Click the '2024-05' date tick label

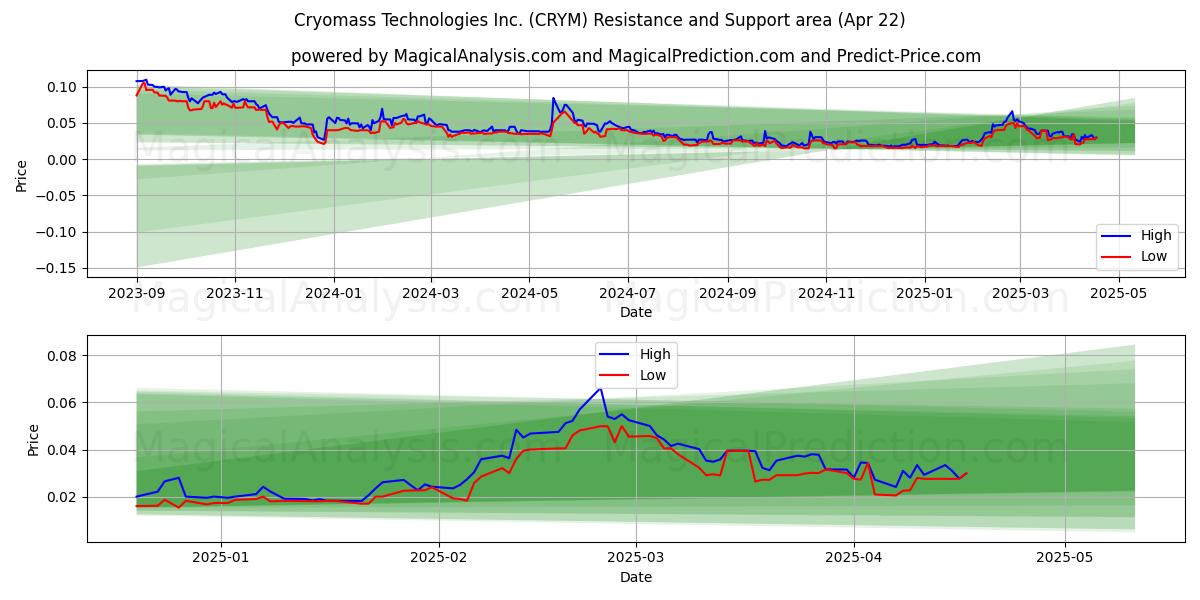coord(528,294)
